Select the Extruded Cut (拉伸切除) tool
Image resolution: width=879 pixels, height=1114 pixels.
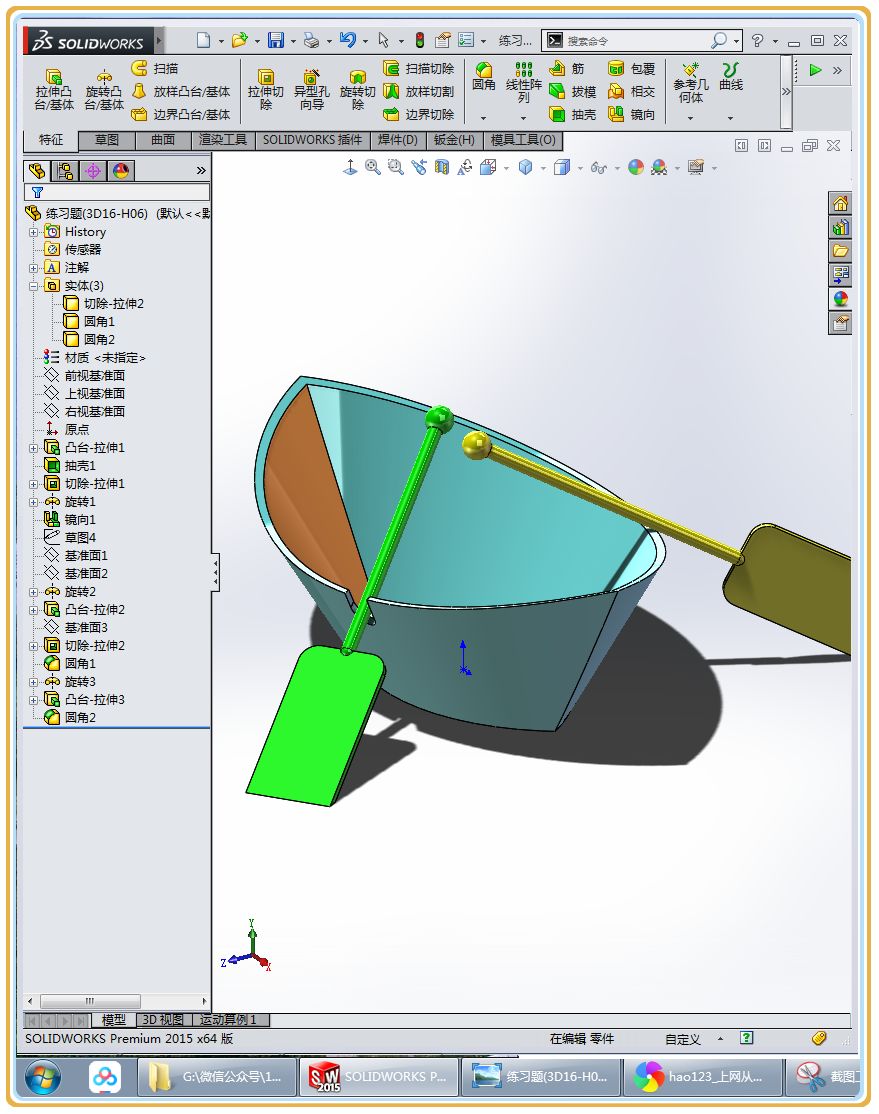266,89
